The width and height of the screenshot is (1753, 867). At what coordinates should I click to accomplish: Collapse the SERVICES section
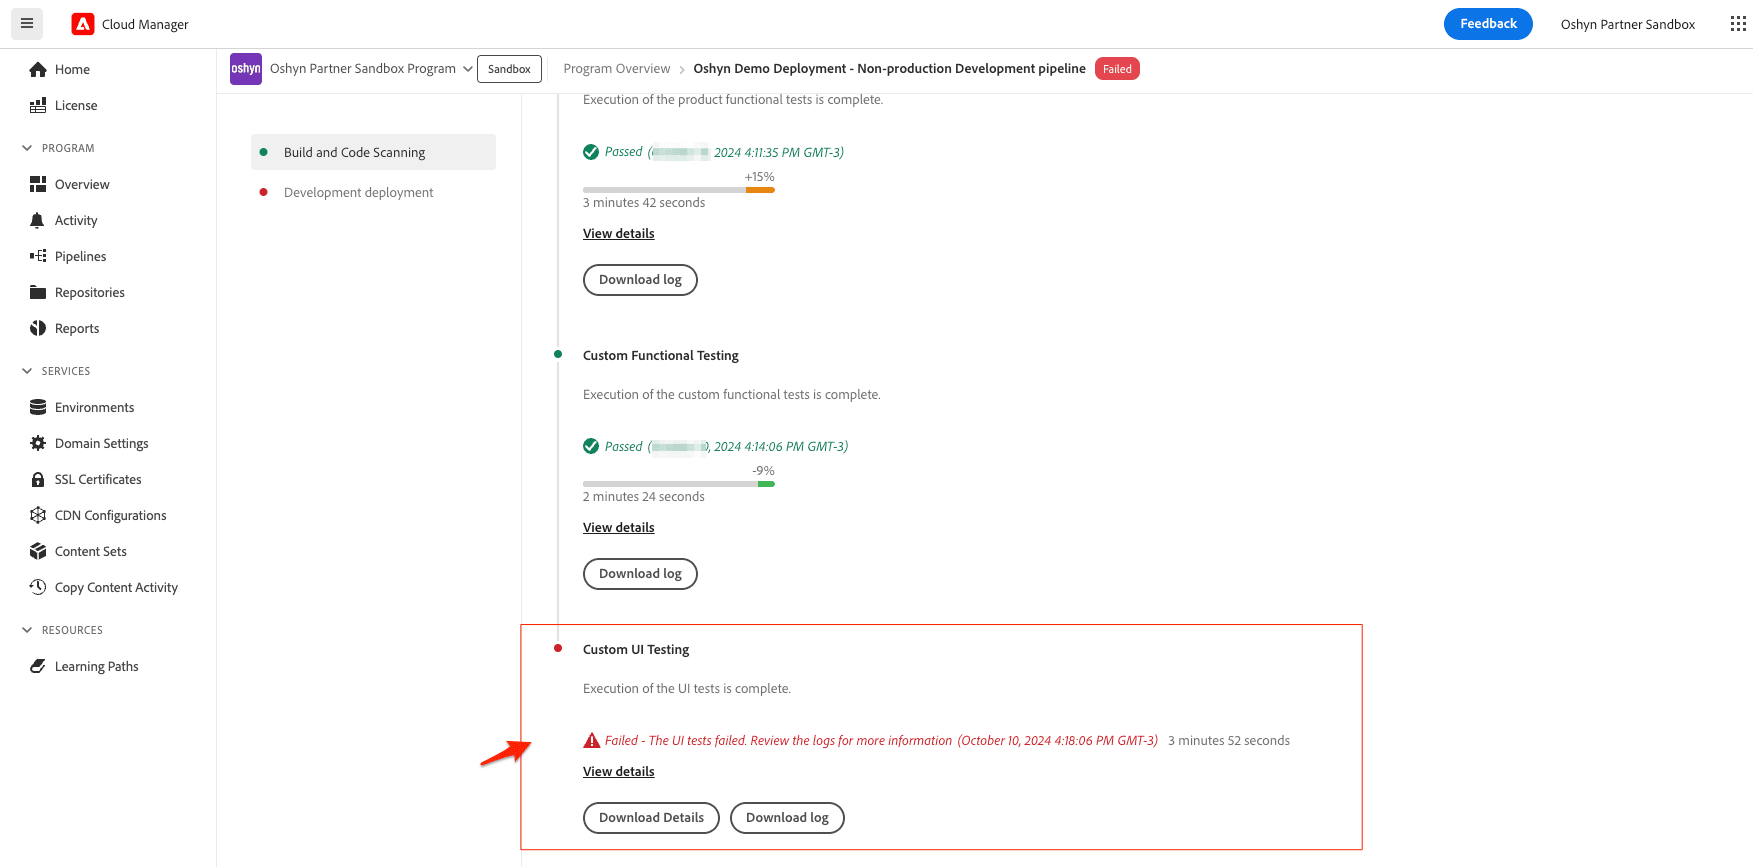tap(27, 371)
